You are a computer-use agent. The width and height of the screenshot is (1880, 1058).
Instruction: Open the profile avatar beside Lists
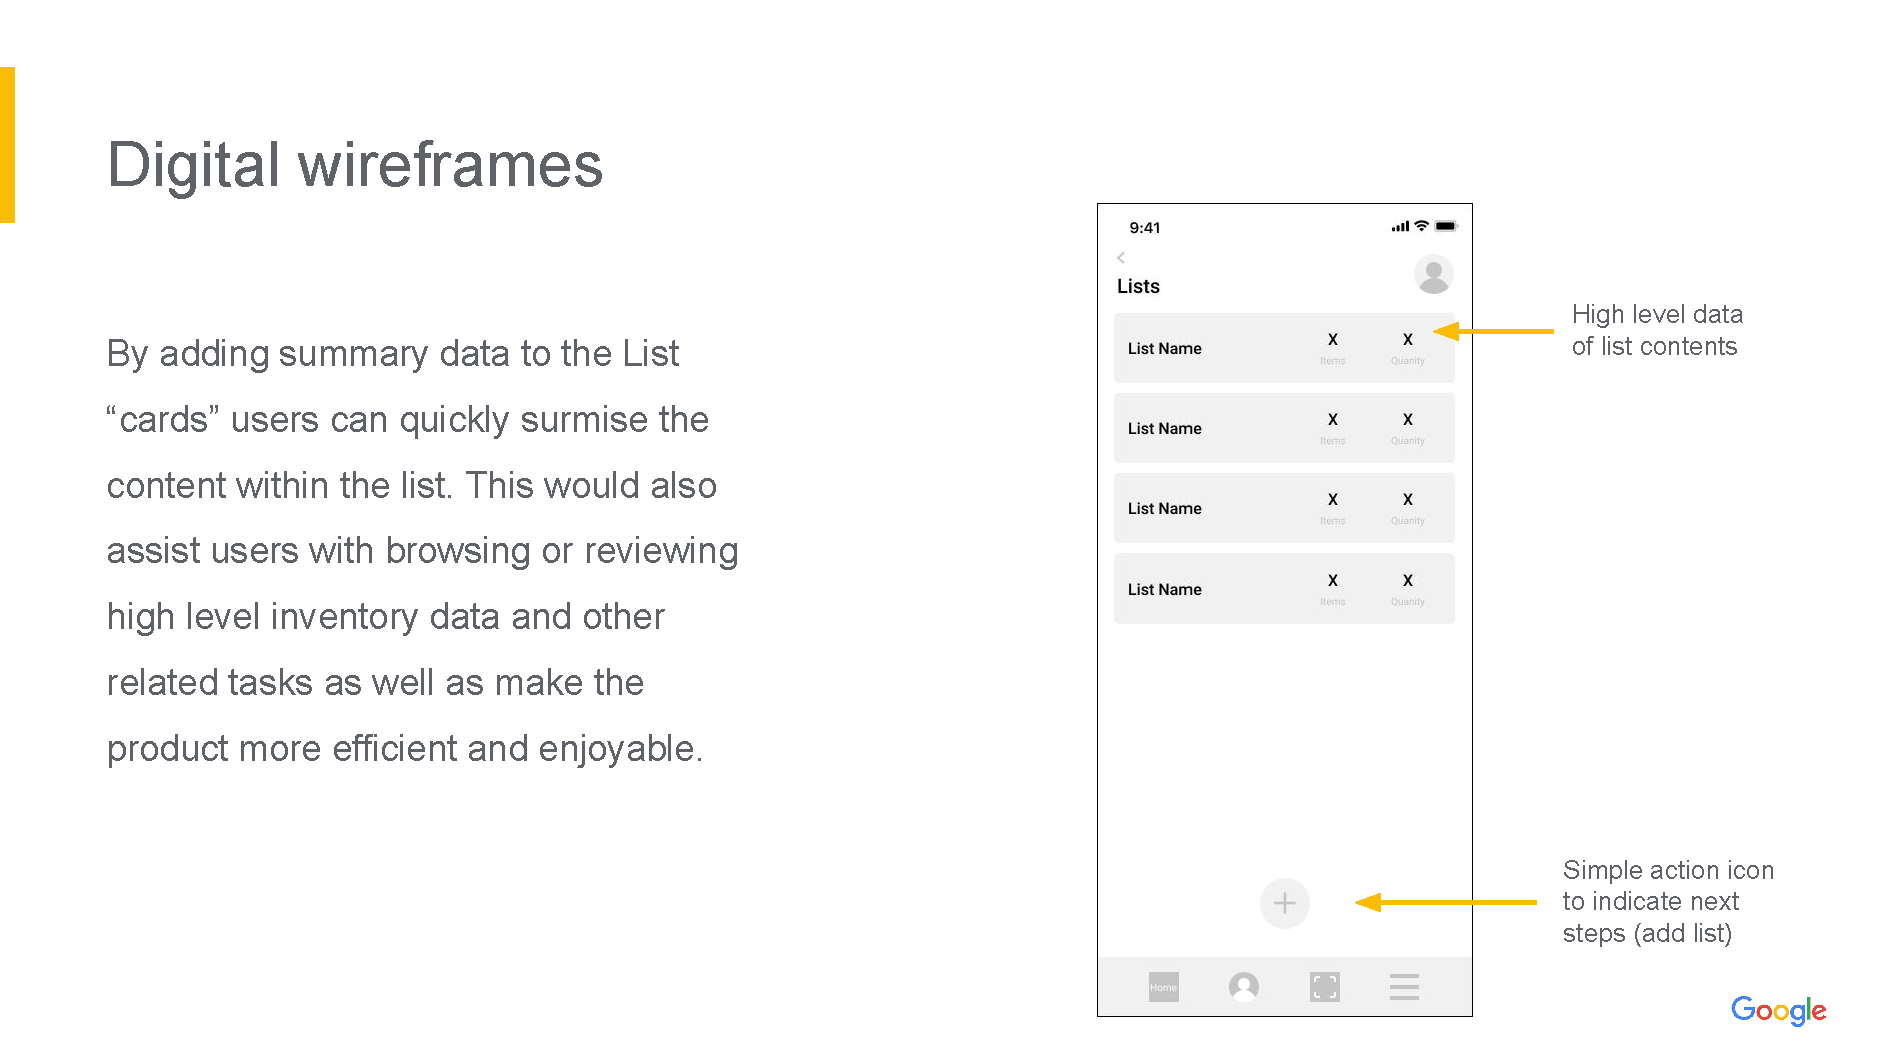(x=1433, y=275)
